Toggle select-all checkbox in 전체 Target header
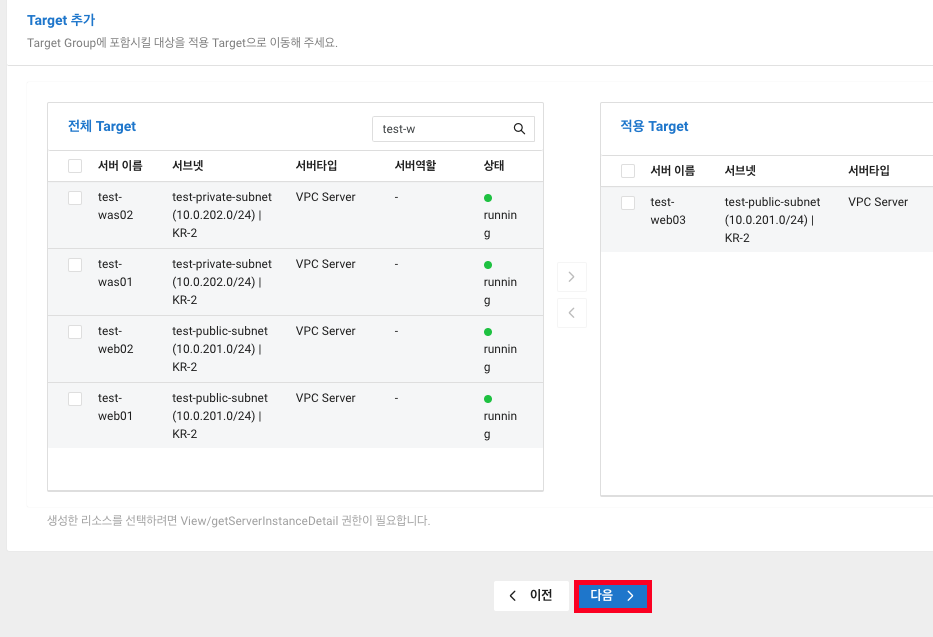Viewport: 933px width, 637px height. (x=75, y=166)
